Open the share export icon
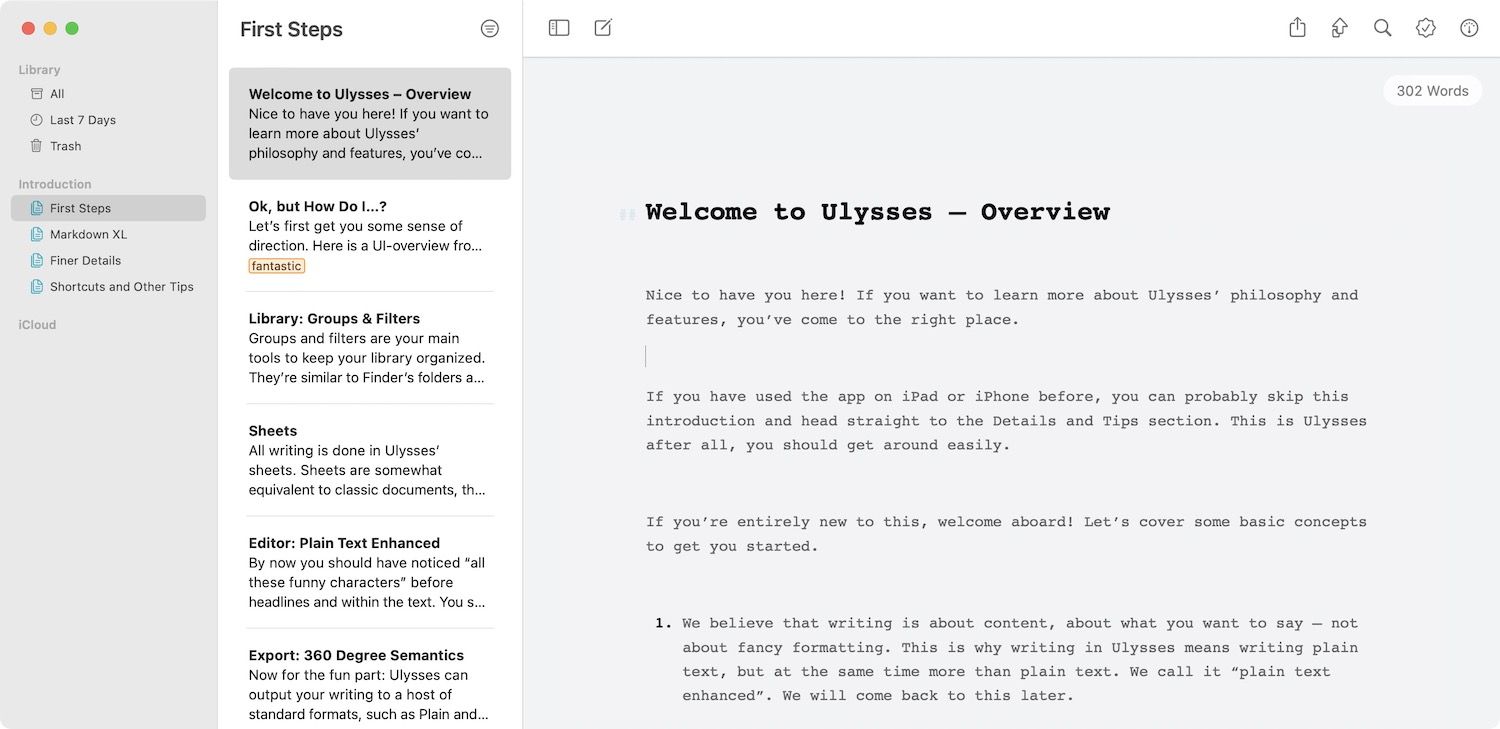Image resolution: width=1500 pixels, height=729 pixels. (x=1297, y=28)
